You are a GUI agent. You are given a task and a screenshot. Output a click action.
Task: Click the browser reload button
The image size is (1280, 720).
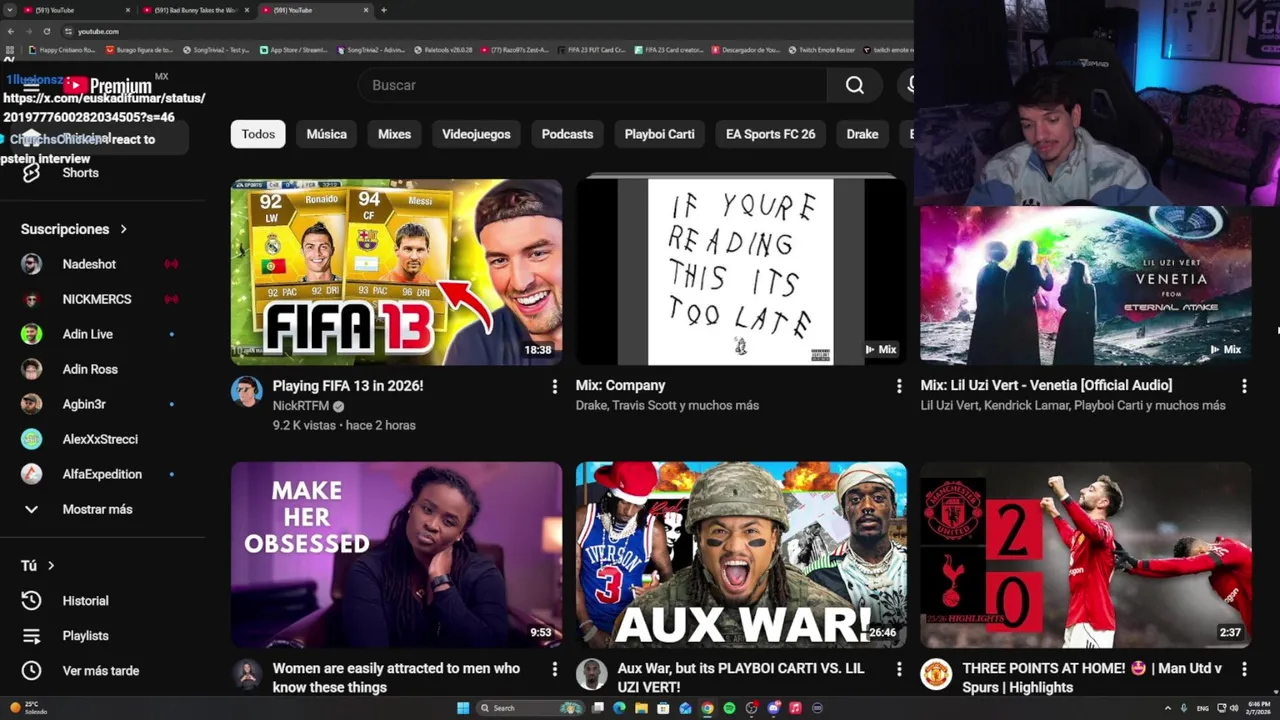click(46, 31)
